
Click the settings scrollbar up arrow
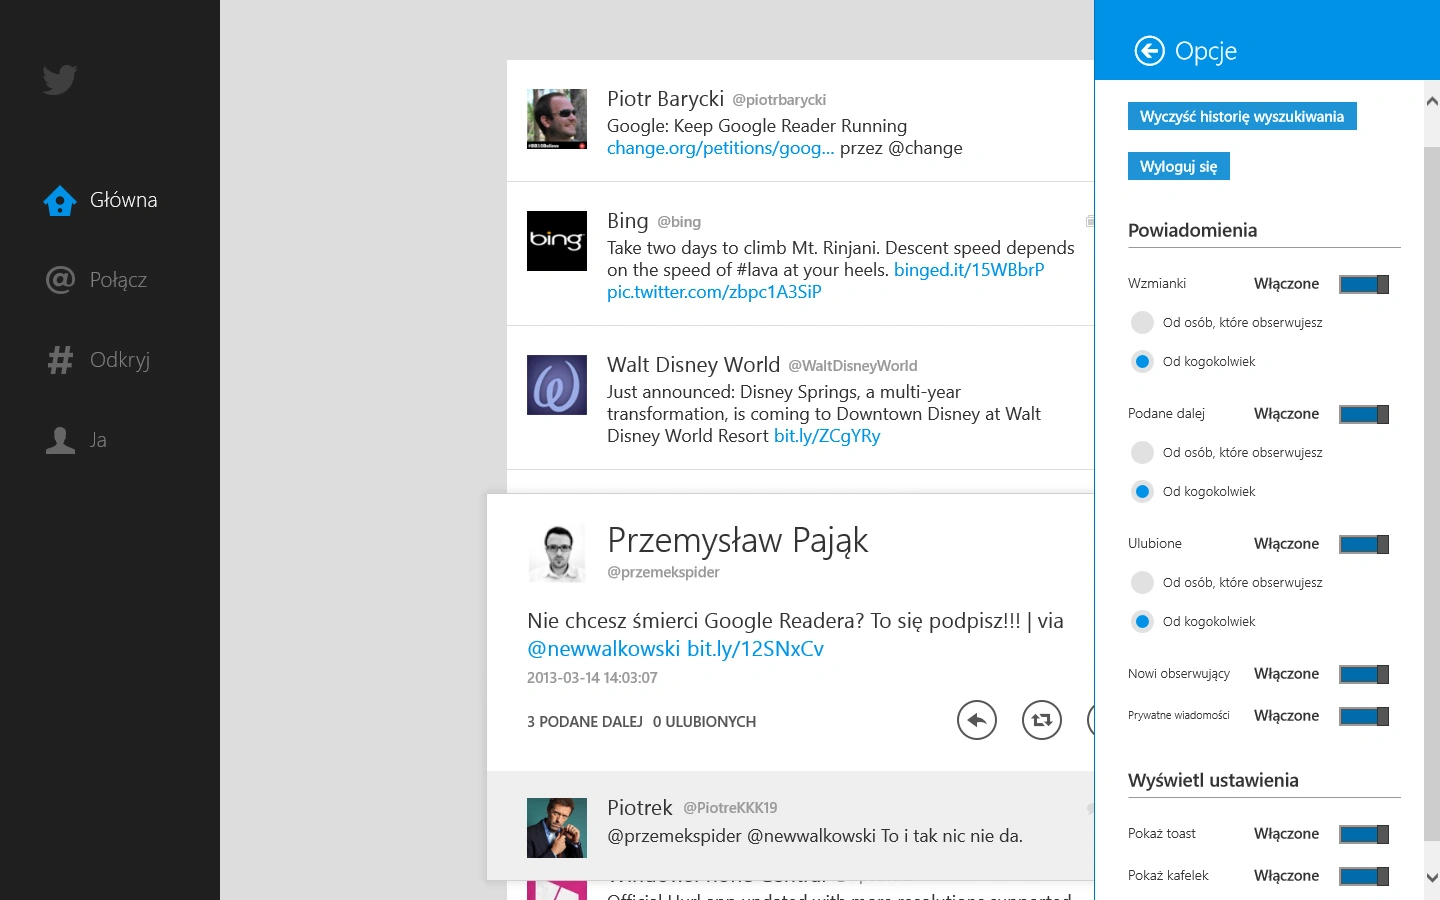(x=1432, y=101)
